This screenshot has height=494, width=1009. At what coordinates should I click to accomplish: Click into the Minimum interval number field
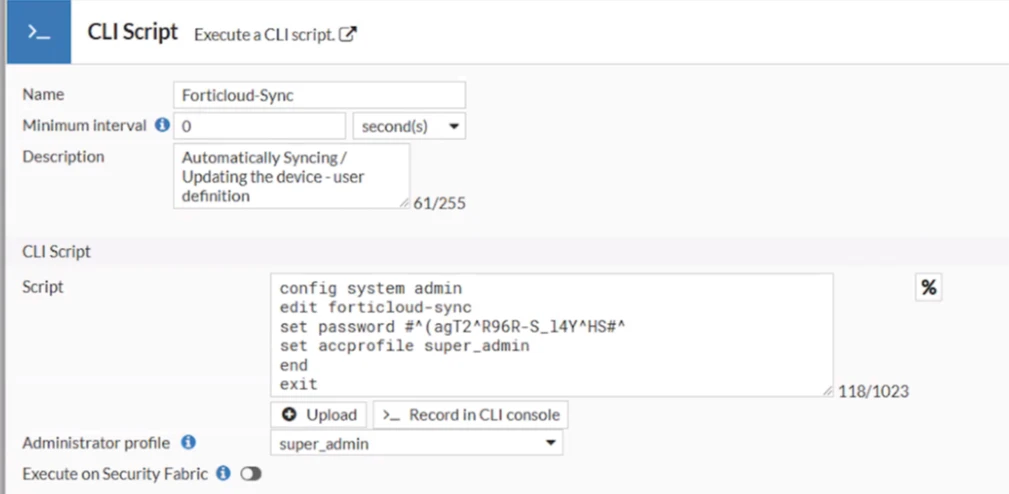259,126
